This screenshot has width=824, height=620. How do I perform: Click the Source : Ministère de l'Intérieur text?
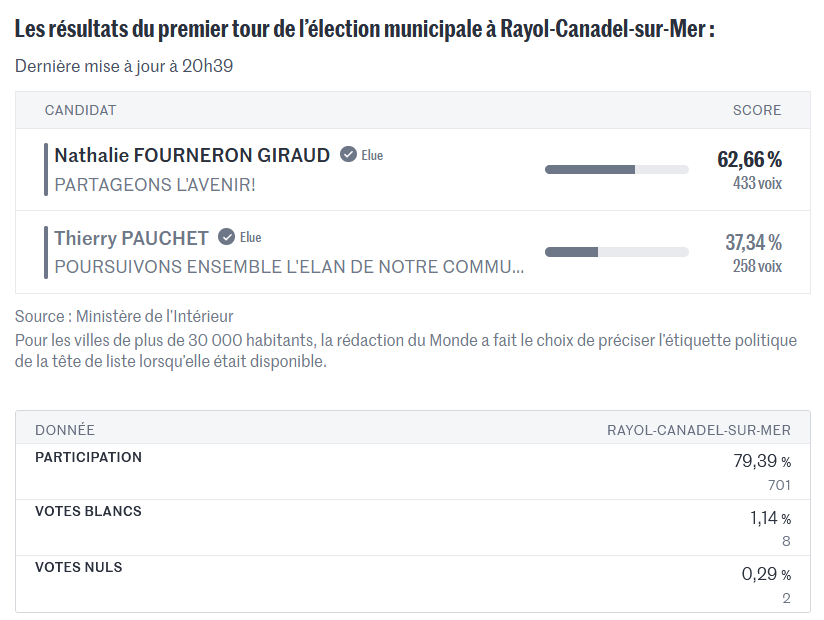[124, 317]
